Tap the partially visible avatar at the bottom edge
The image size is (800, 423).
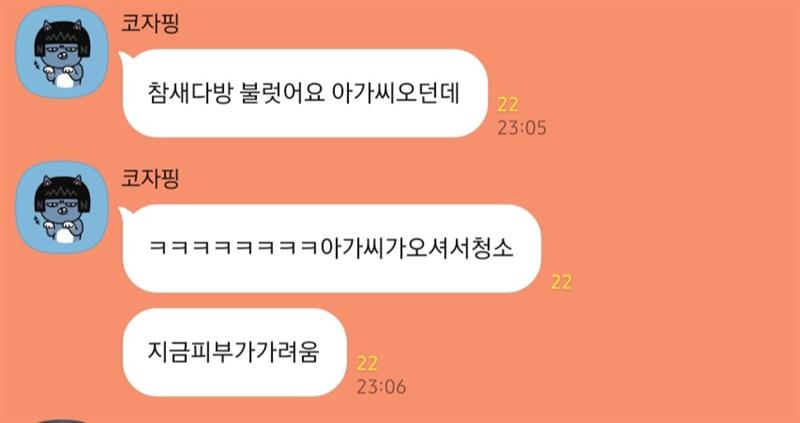(x=62, y=421)
